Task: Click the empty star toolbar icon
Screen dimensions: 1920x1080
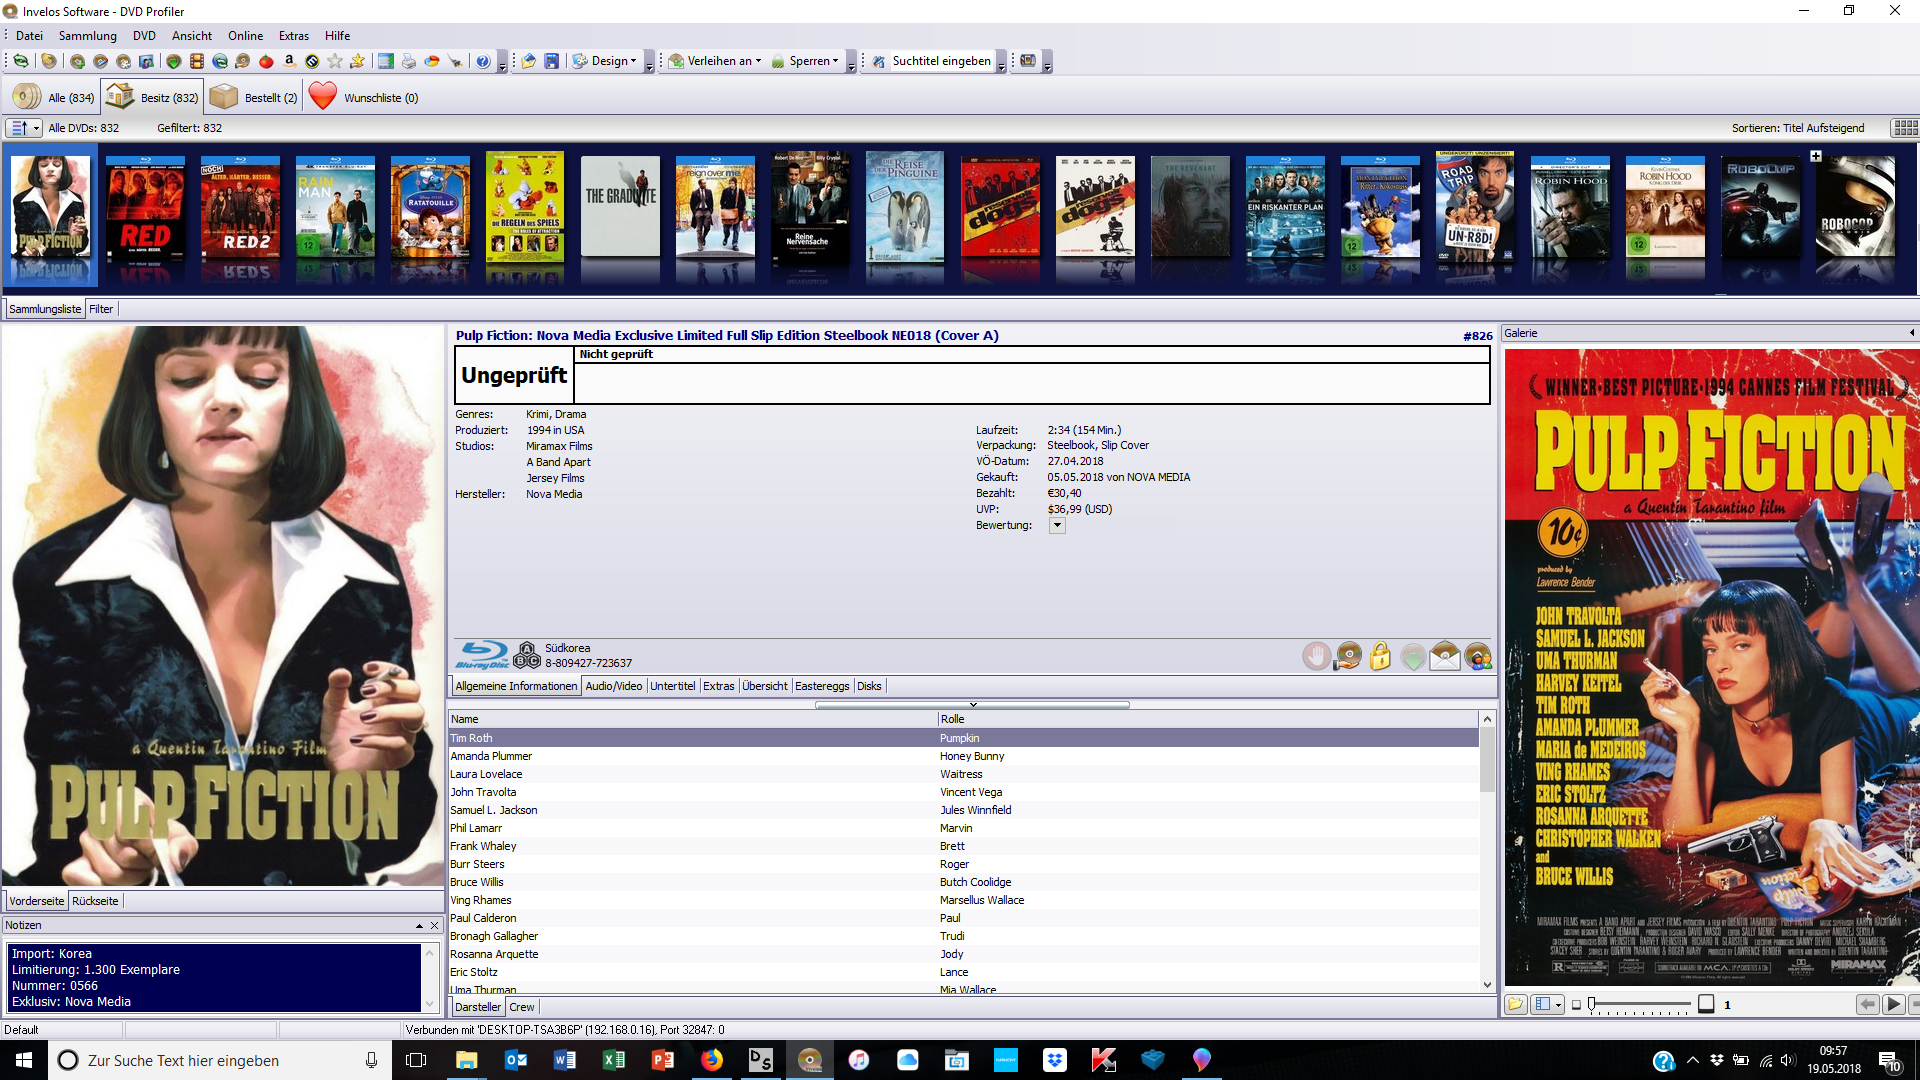Action: 334,61
